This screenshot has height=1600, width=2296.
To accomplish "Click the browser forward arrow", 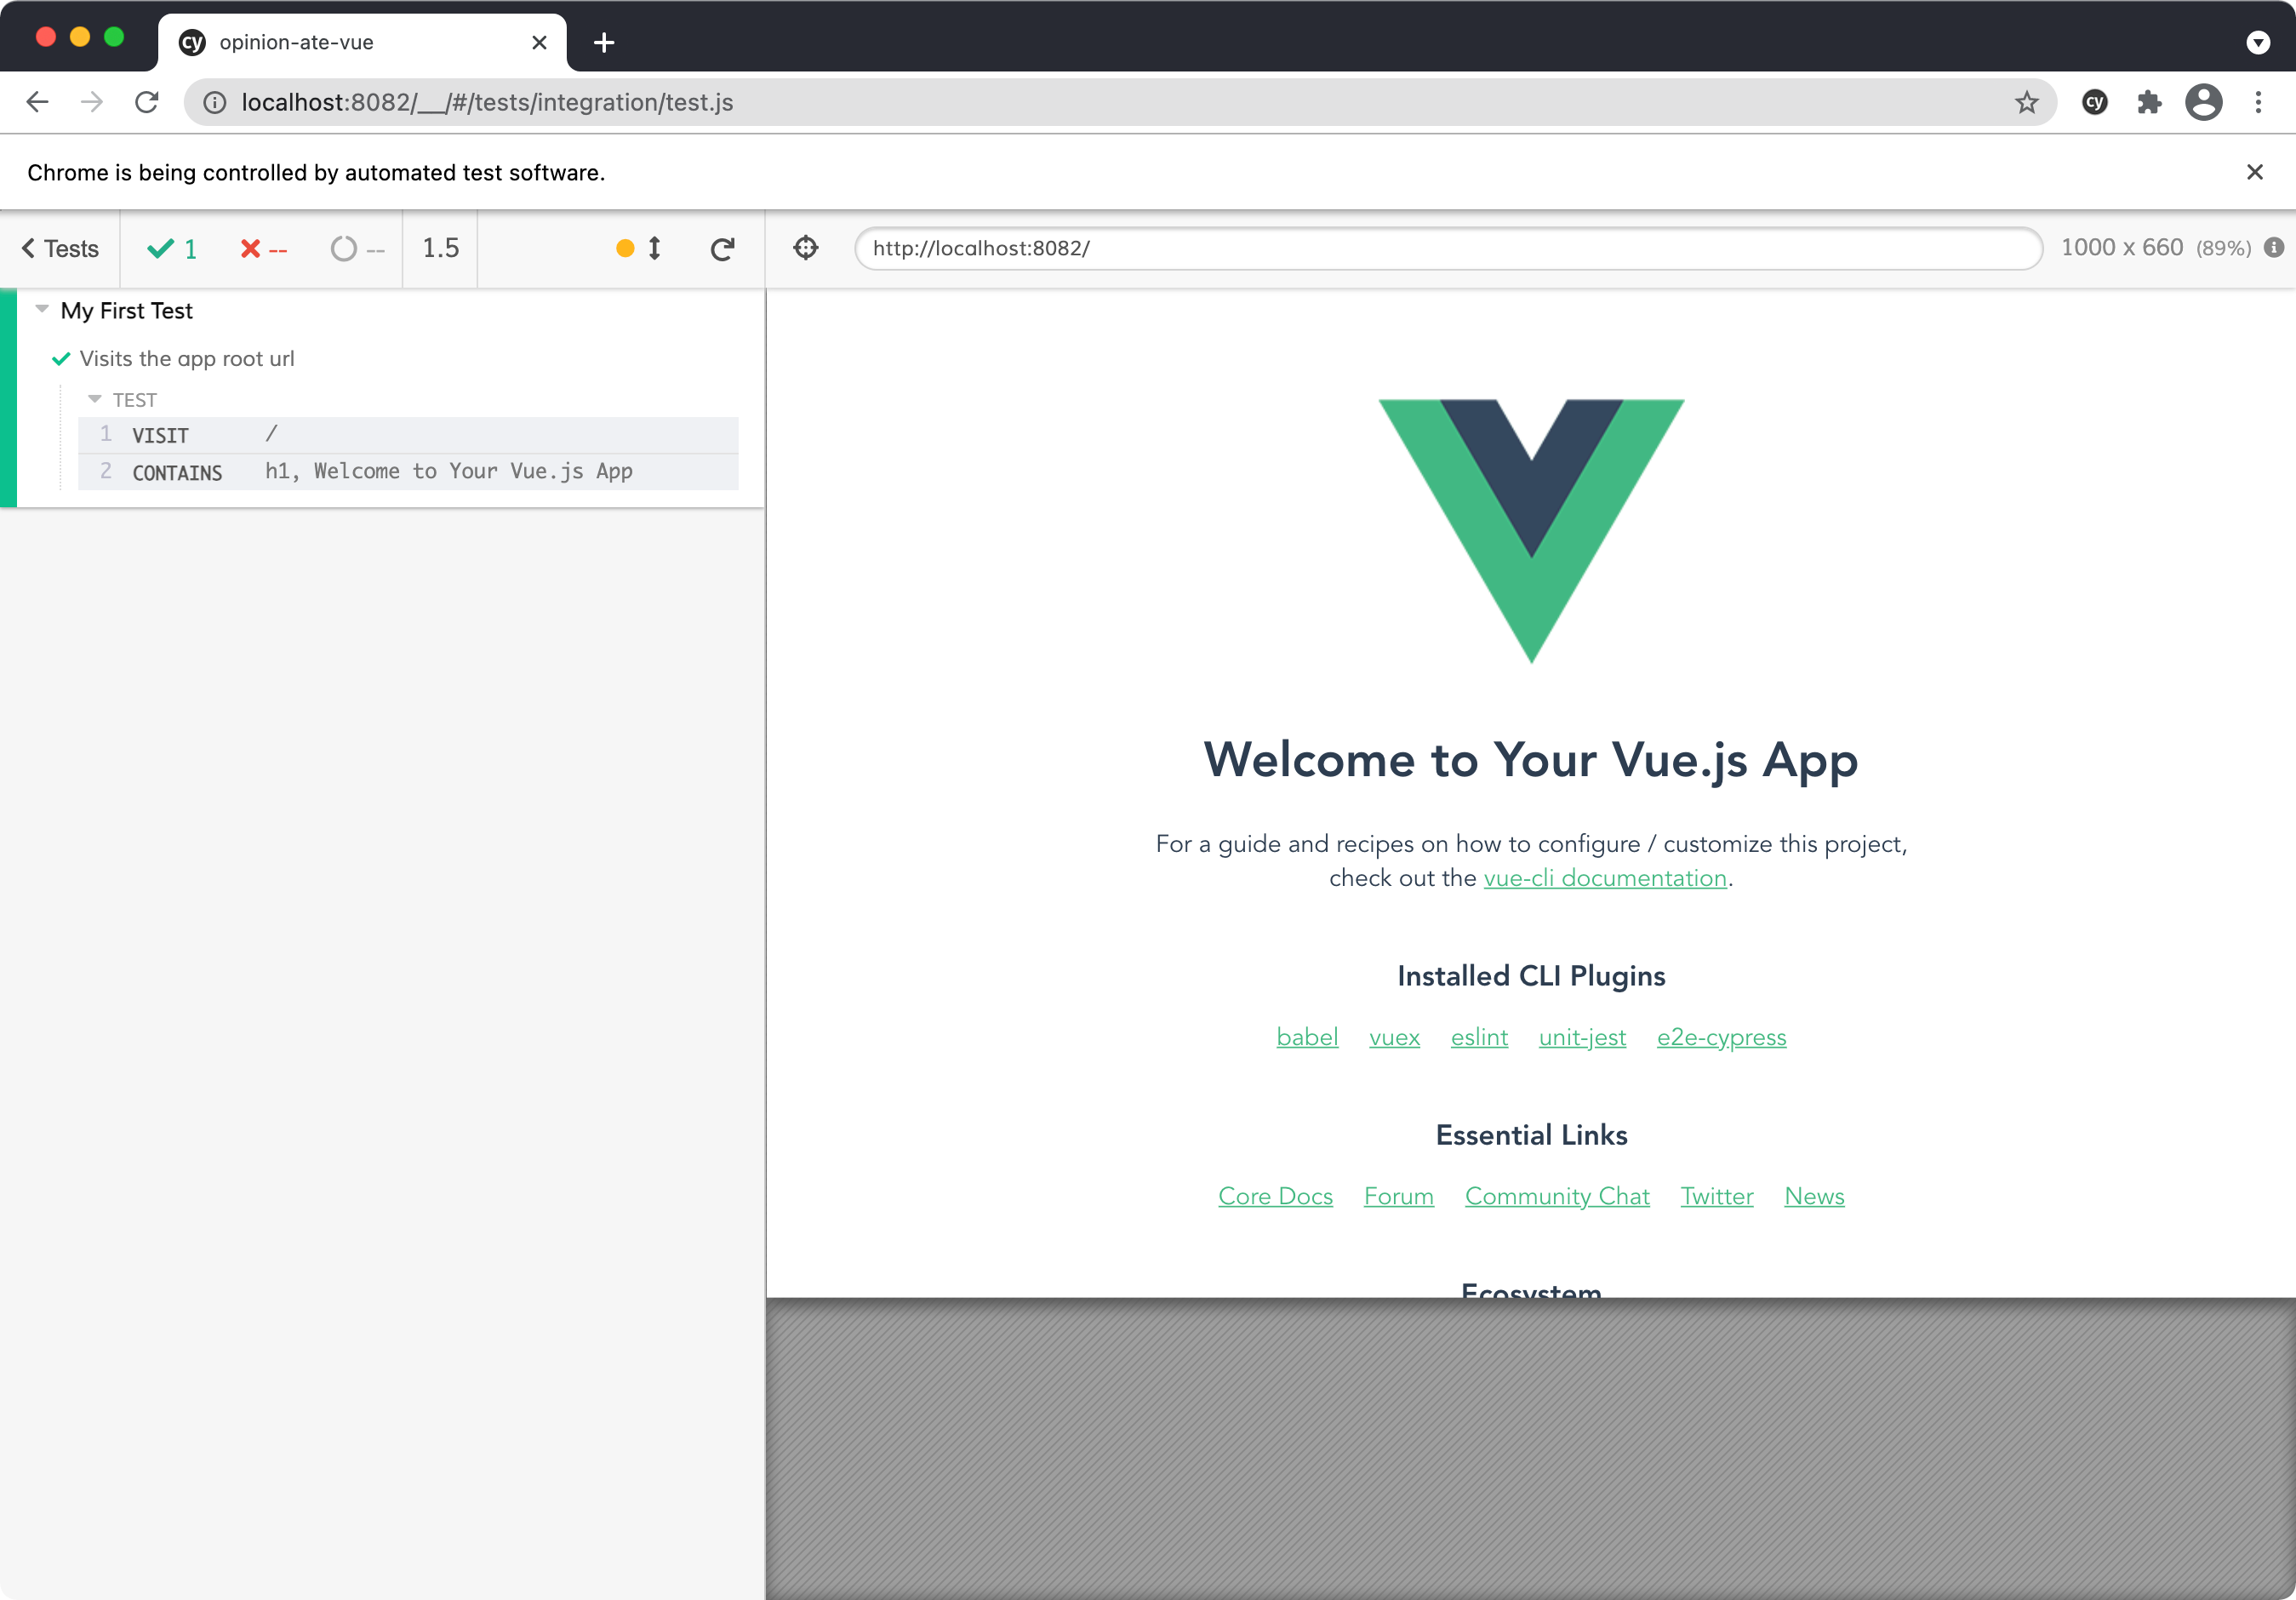I will pos(92,102).
